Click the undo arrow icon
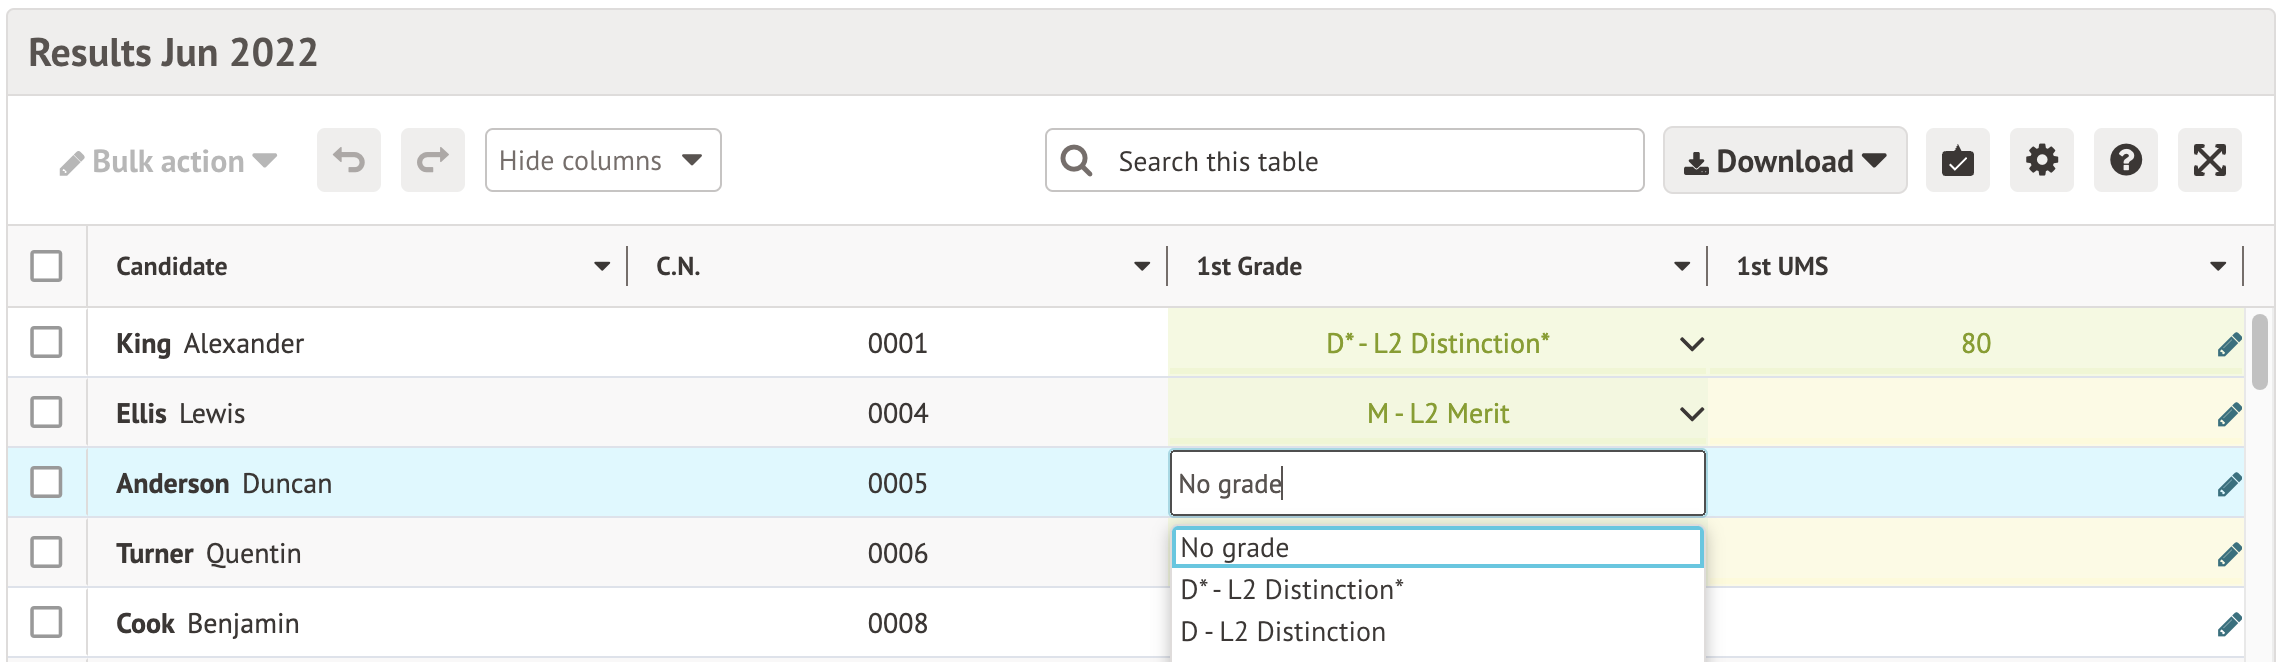2284x662 pixels. tap(348, 160)
